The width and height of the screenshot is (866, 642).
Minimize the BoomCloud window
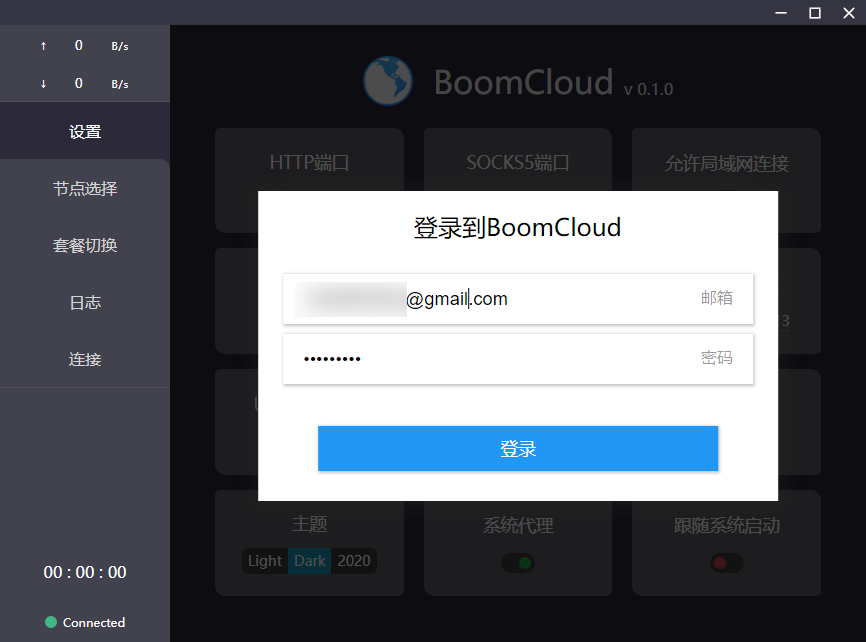781,12
